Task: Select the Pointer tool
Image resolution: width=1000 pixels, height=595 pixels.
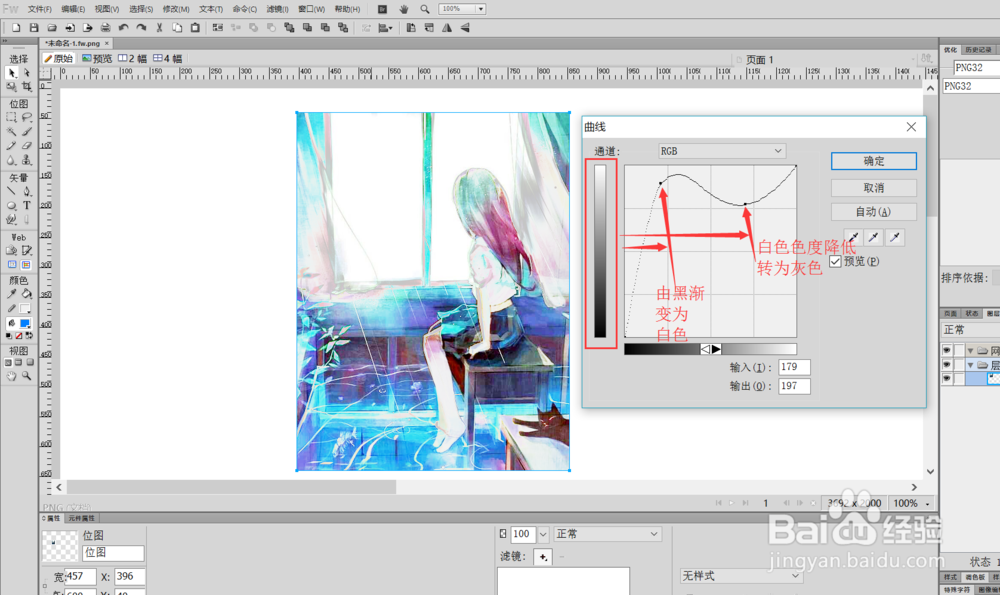Action: (x=11, y=73)
